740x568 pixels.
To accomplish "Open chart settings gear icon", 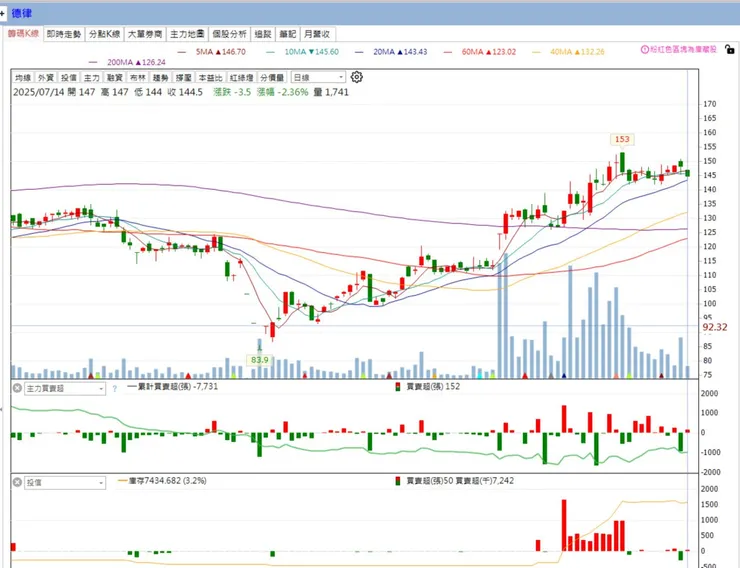I will (x=357, y=77).
